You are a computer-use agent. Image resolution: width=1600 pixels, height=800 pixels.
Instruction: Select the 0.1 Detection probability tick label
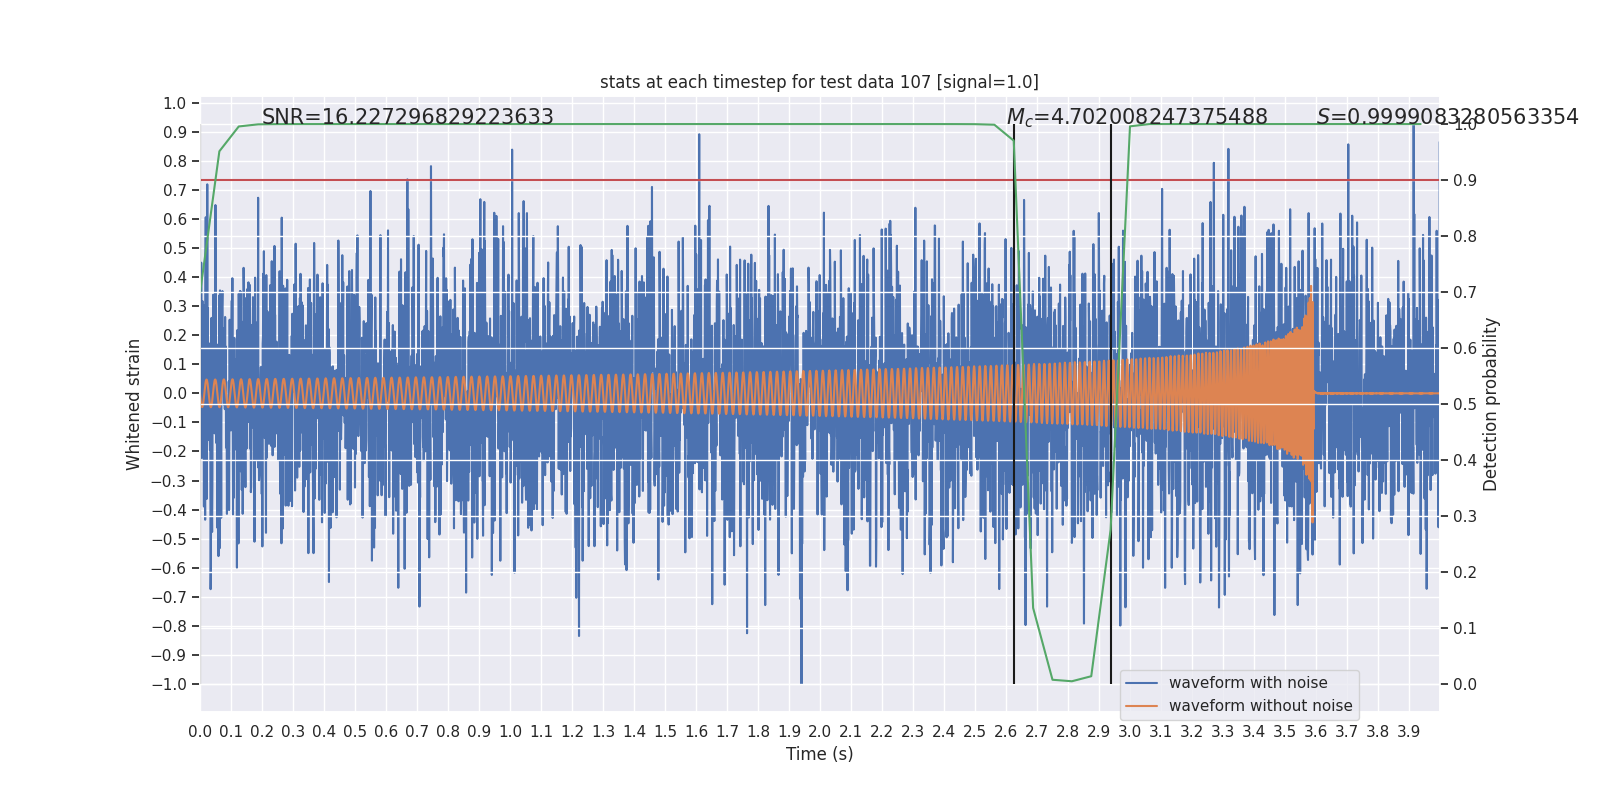tap(1465, 629)
